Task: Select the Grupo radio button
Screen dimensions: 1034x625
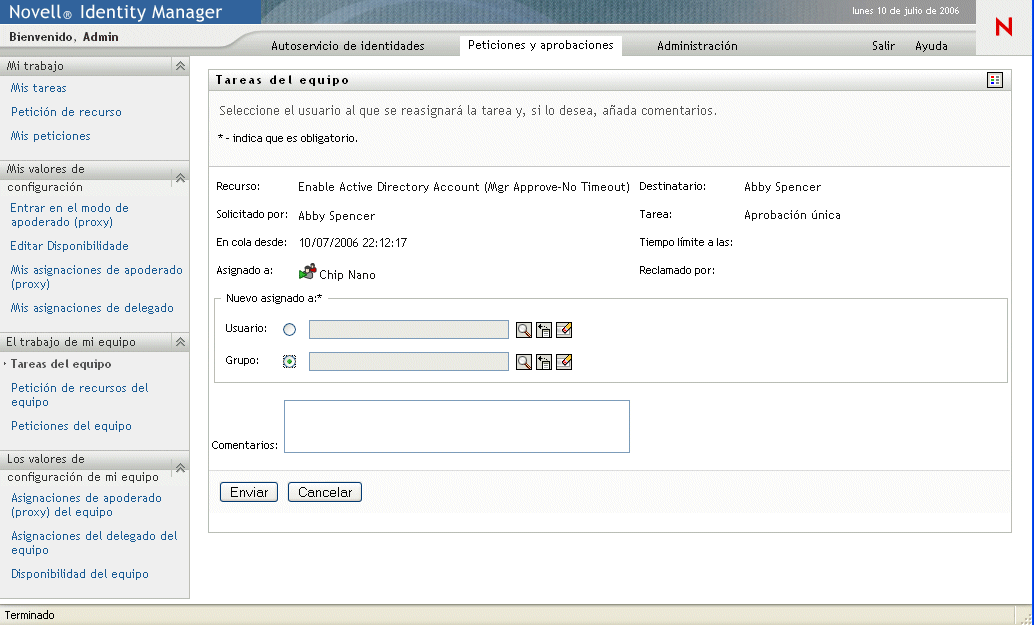Action: pos(289,362)
